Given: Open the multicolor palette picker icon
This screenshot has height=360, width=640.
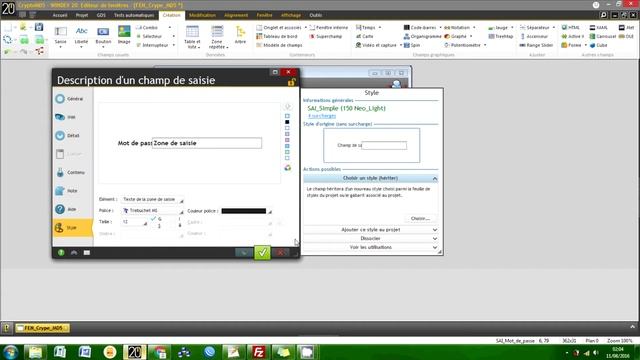Looking at the screenshot, I should 288,168.
